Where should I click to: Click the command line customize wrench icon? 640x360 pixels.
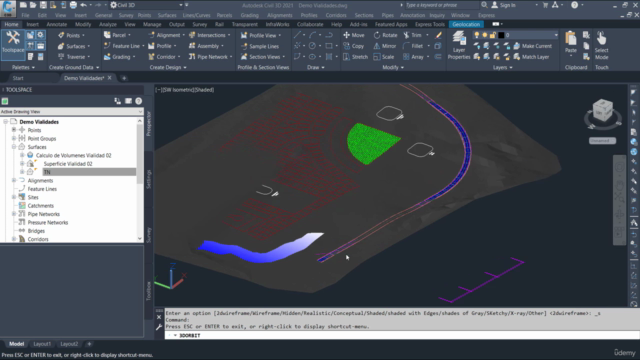click(x=159, y=327)
